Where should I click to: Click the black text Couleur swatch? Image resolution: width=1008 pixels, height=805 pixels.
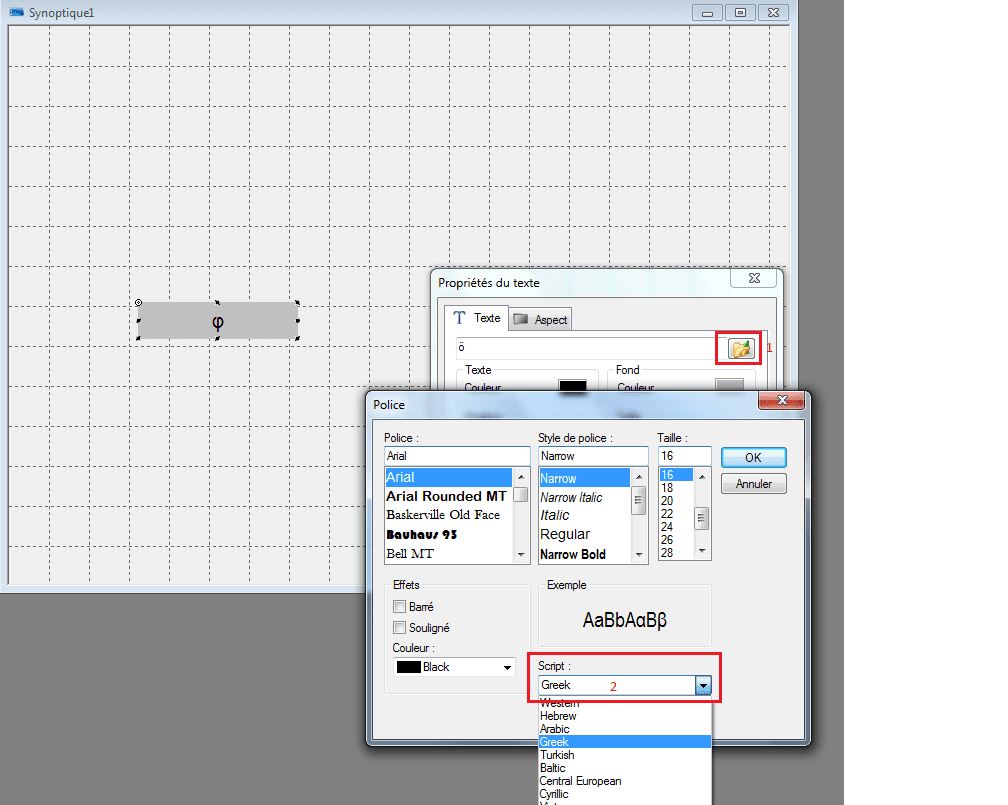click(572, 386)
